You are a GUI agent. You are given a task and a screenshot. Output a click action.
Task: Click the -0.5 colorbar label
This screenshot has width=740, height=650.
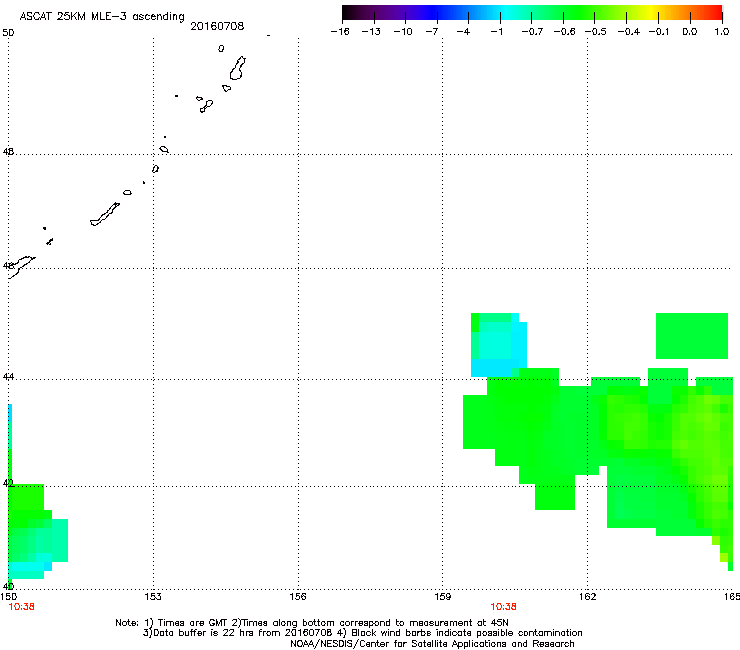(x=596, y=32)
